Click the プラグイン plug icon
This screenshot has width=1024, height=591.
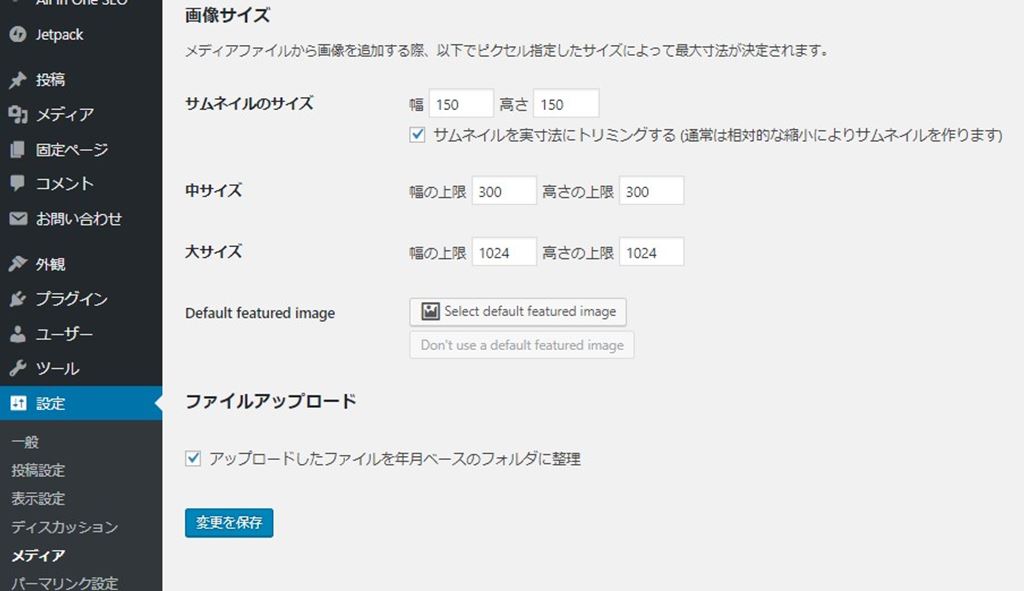click(x=17, y=299)
